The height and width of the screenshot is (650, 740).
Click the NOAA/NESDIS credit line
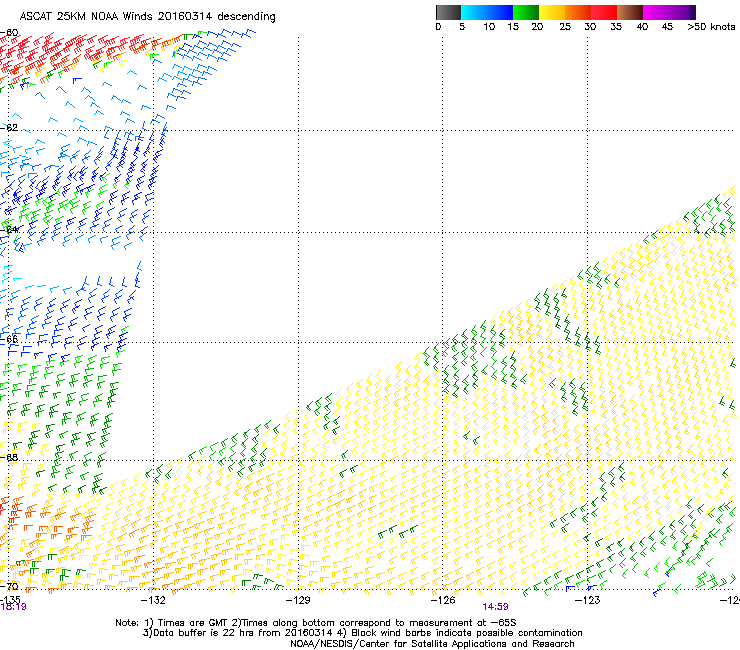pos(432,644)
